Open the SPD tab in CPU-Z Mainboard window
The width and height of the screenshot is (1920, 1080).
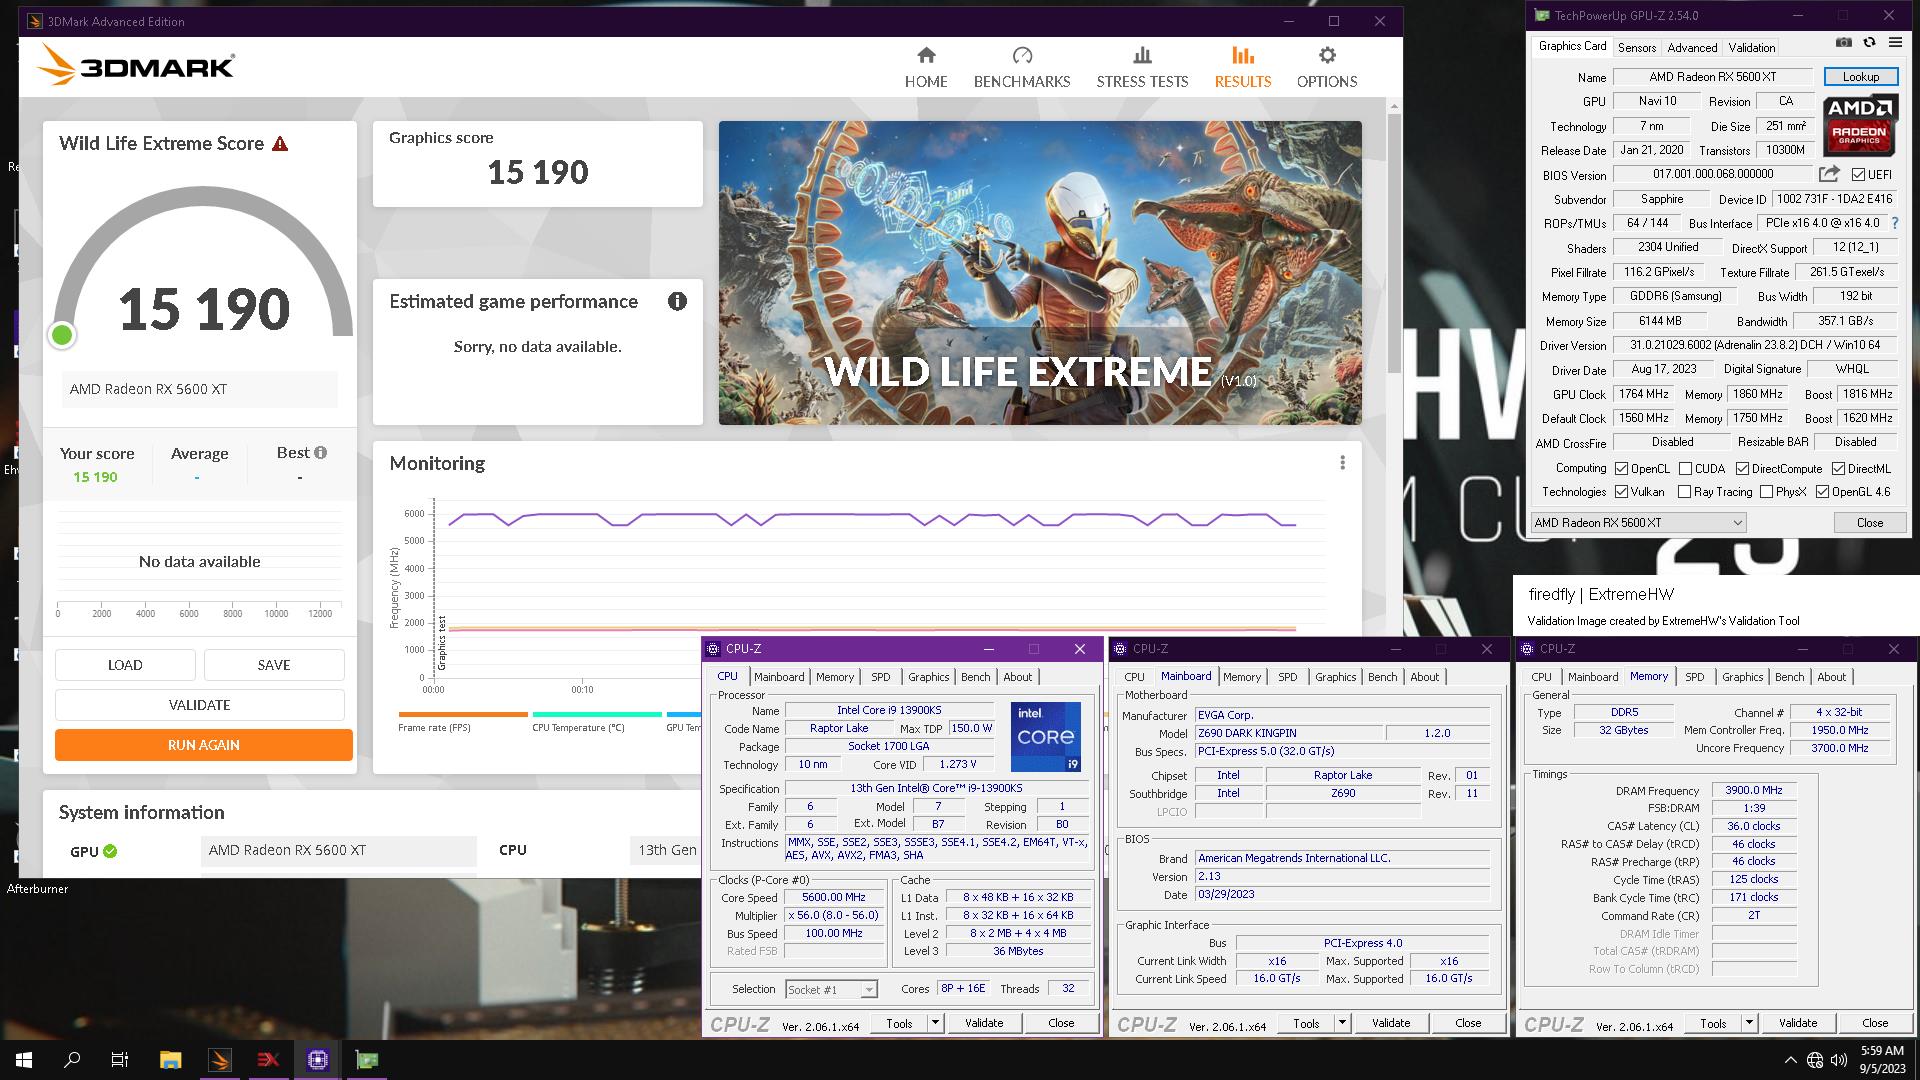(x=1287, y=677)
